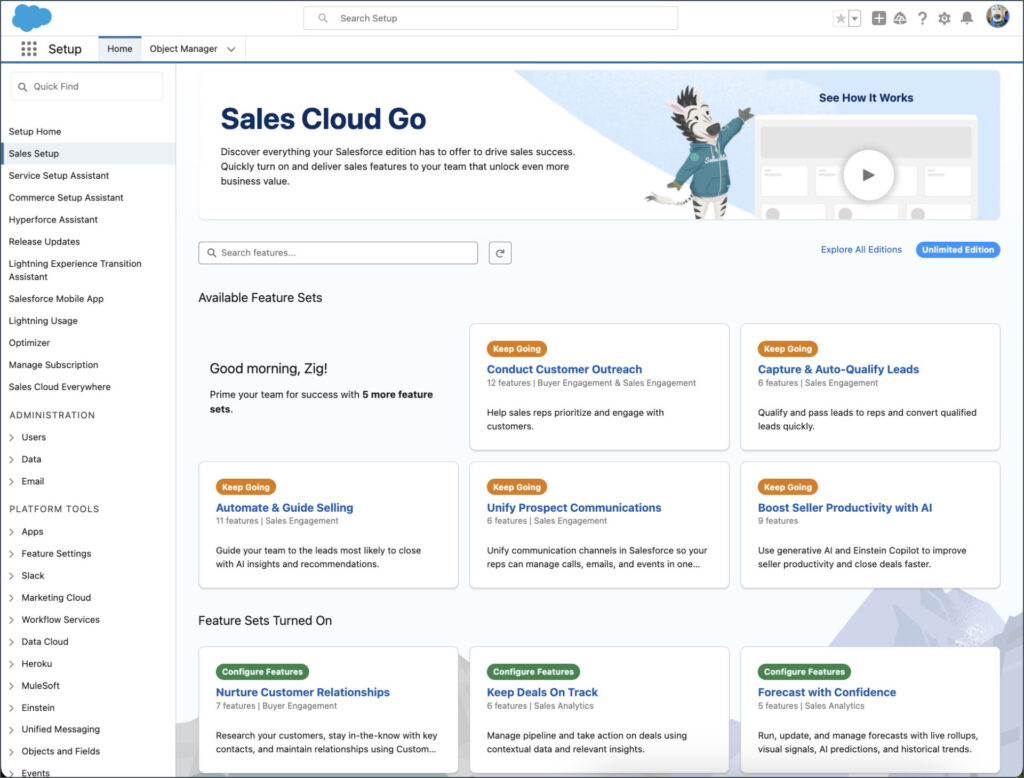This screenshot has width=1024, height=778.
Task: Open Nurture Customer Relationships feature set
Action: [x=302, y=692]
